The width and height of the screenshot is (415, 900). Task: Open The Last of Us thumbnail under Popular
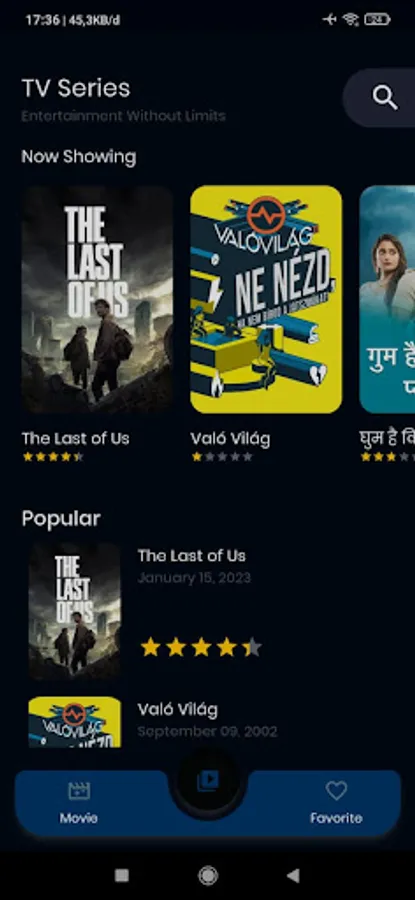75,611
